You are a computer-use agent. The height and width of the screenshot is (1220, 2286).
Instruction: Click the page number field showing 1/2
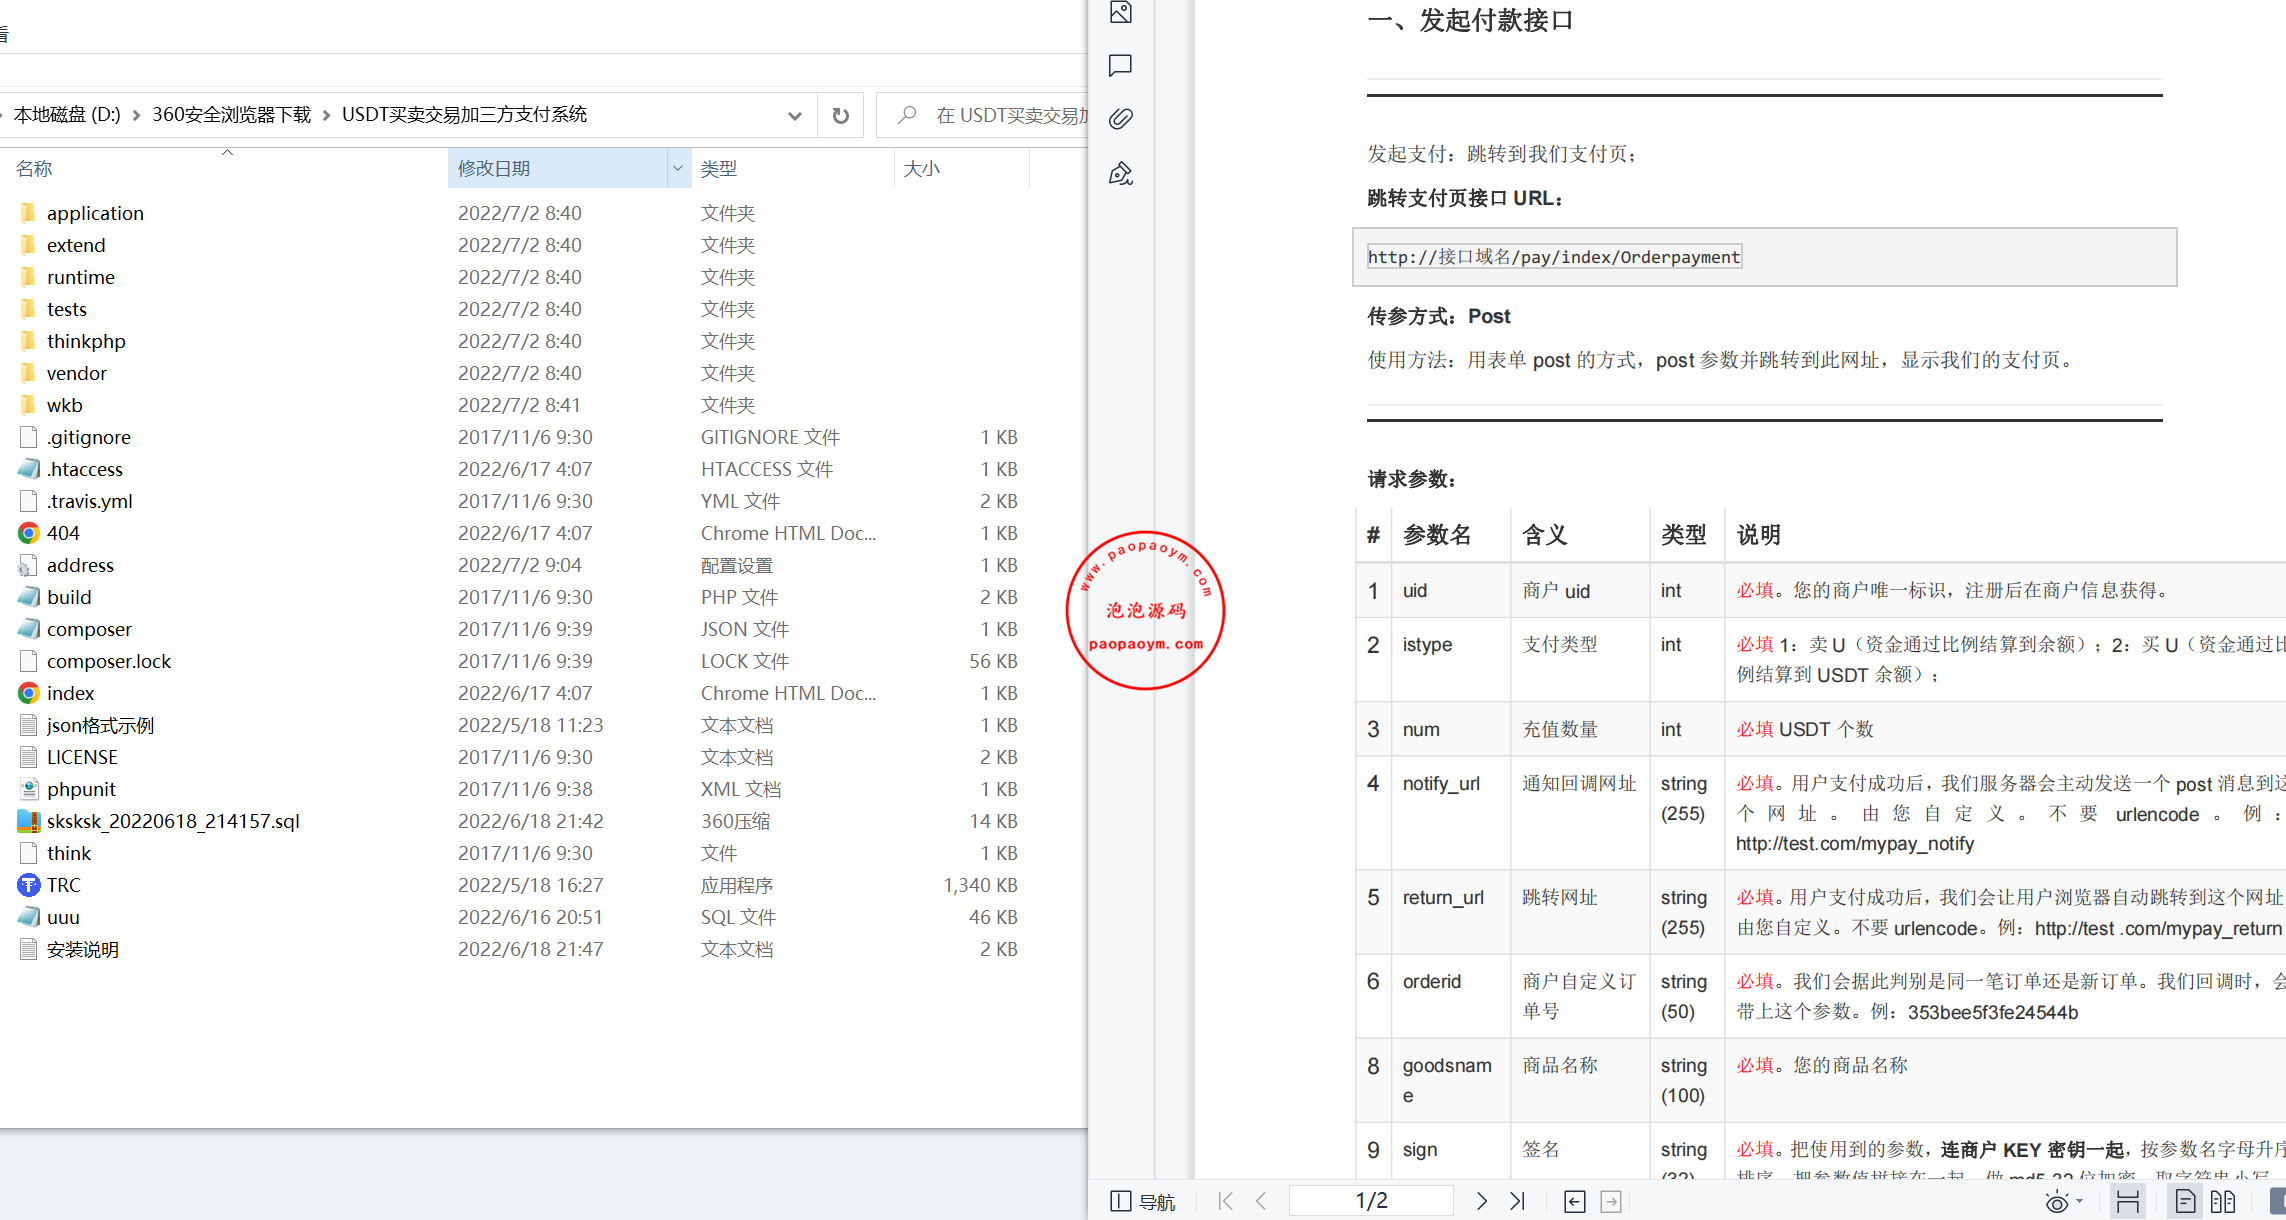(1372, 1200)
